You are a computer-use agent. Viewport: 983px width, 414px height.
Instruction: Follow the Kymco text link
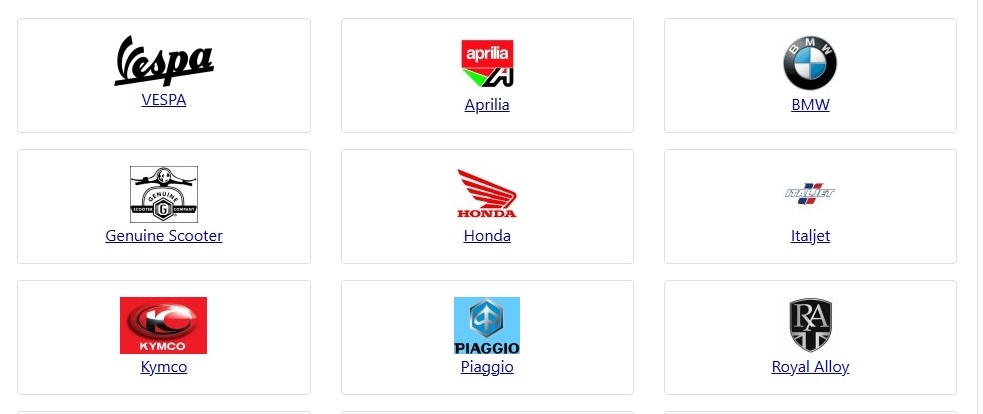[x=164, y=367]
